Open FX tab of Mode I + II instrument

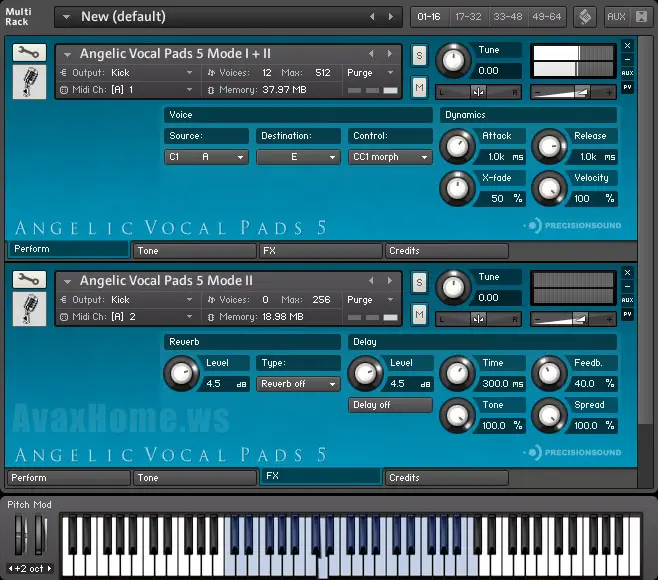point(321,251)
